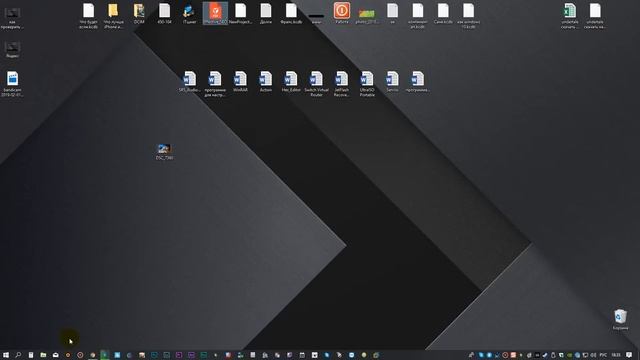The height and width of the screenshot is (360, 640).
Task: Select the JetFlash Recovery Word document
Action: pos(342,84)
